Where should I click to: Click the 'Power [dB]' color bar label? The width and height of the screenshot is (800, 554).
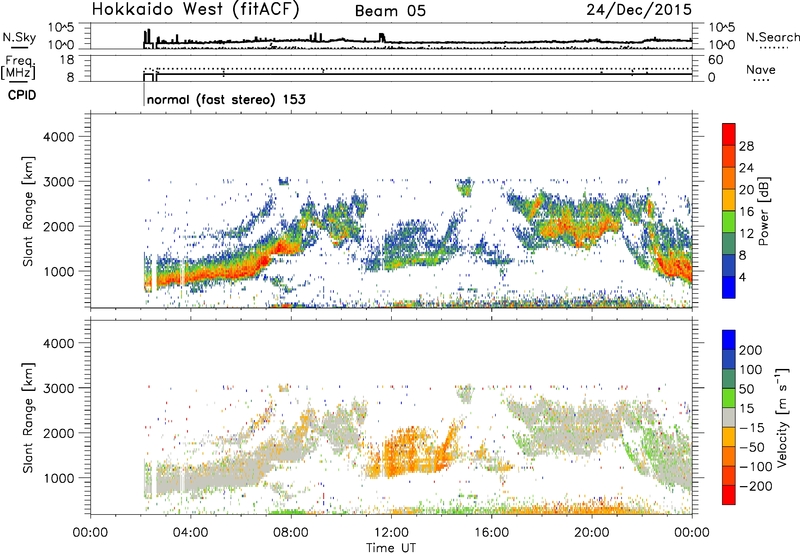click(x=763, y=211)
